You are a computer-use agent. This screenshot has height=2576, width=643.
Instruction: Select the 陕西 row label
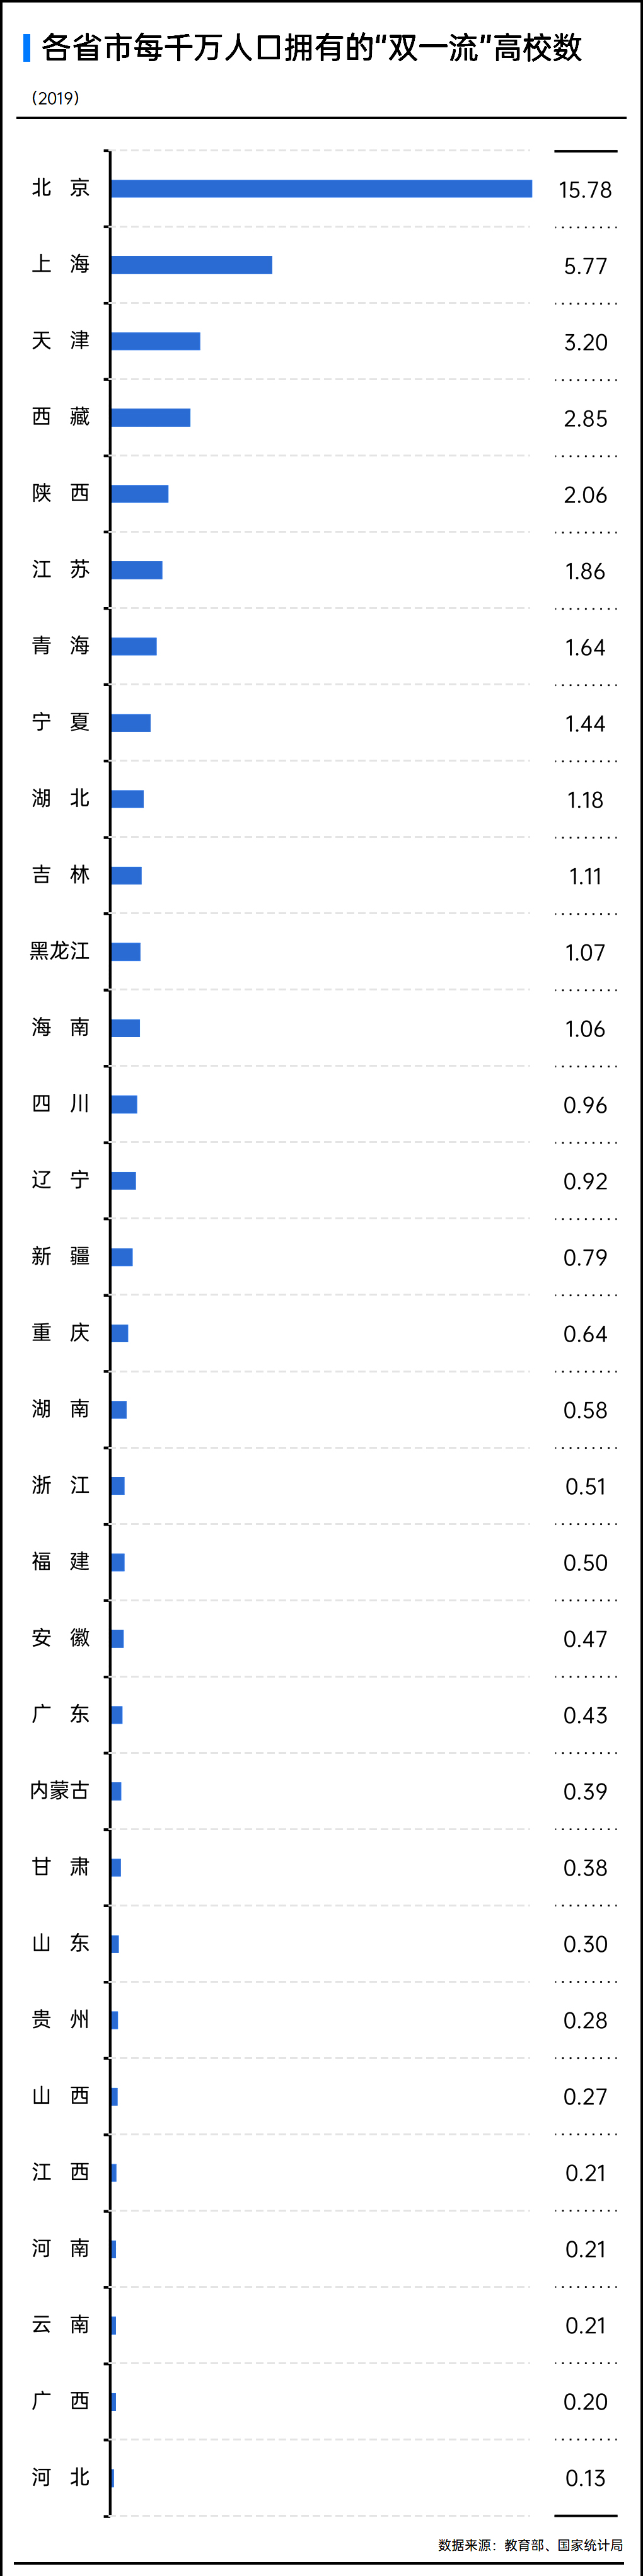[61, 493]
